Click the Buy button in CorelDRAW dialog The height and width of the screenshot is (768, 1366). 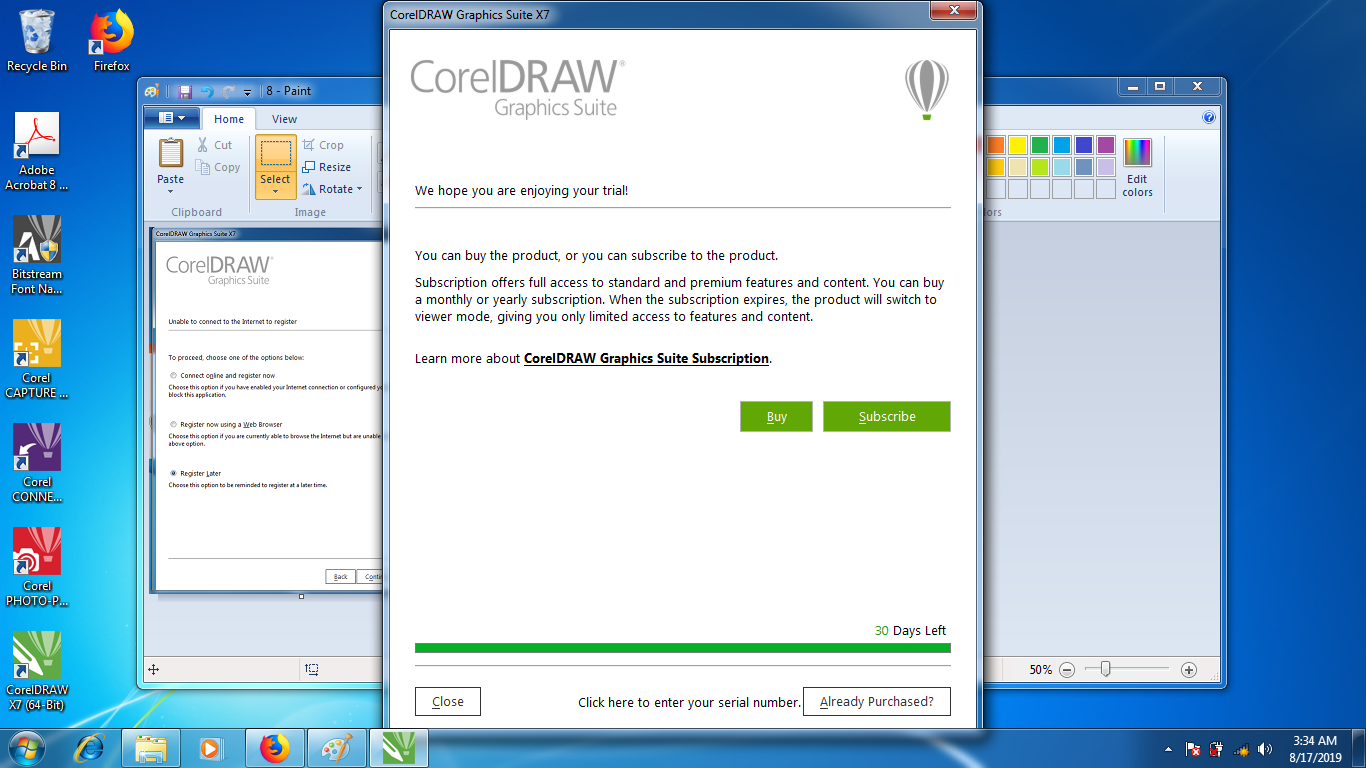point(776,417)
